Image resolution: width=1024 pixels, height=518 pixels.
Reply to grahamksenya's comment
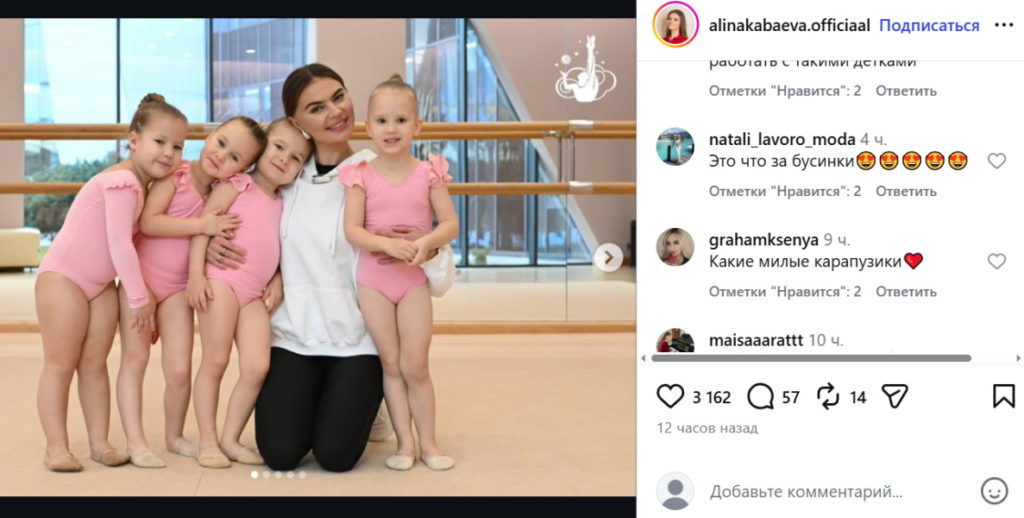tap(906, 292)
